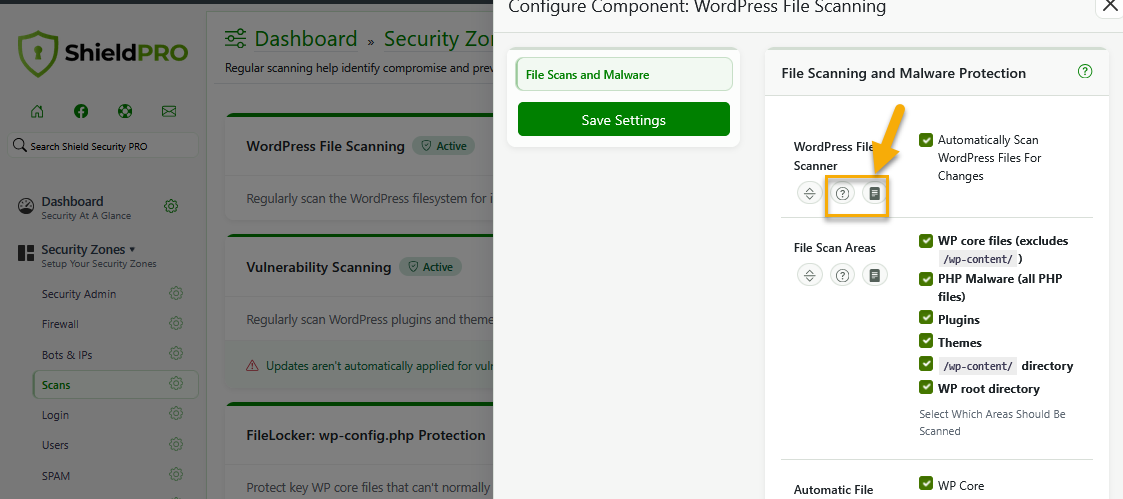Click the WordPress File Scanning card heading

(325, 146)
